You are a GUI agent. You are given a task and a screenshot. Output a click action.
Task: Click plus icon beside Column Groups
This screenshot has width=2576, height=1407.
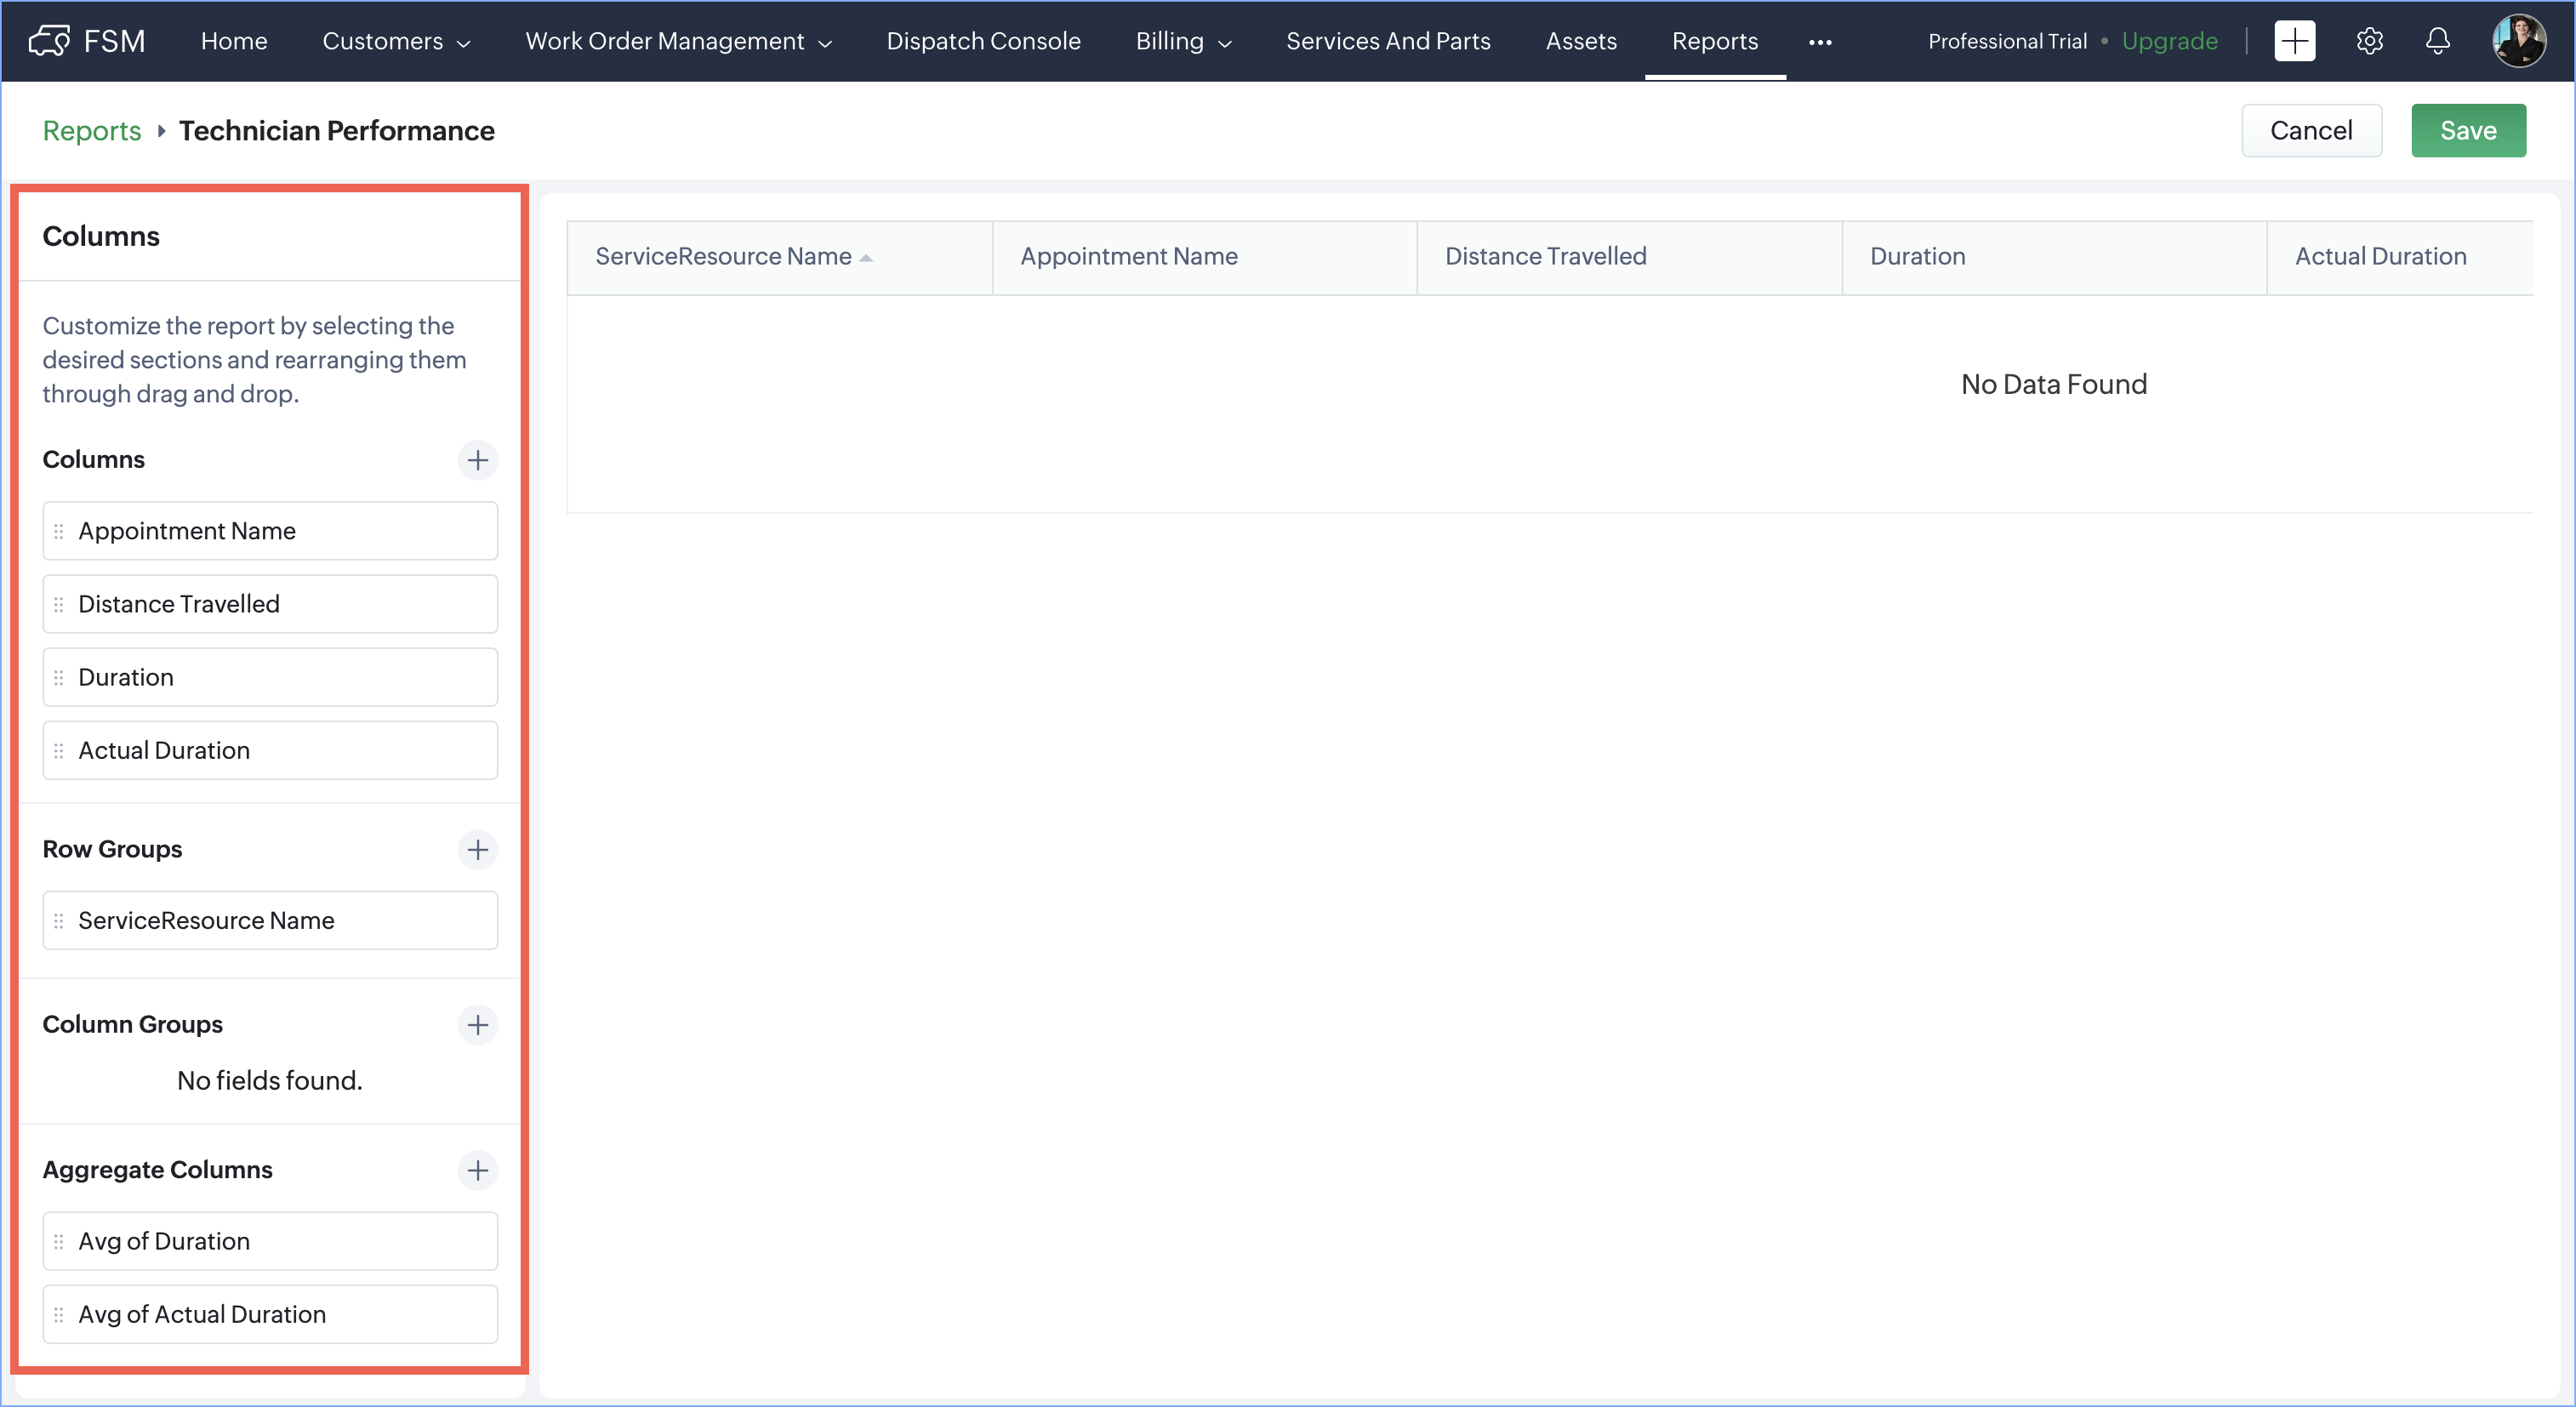[x=477, y=1024]
